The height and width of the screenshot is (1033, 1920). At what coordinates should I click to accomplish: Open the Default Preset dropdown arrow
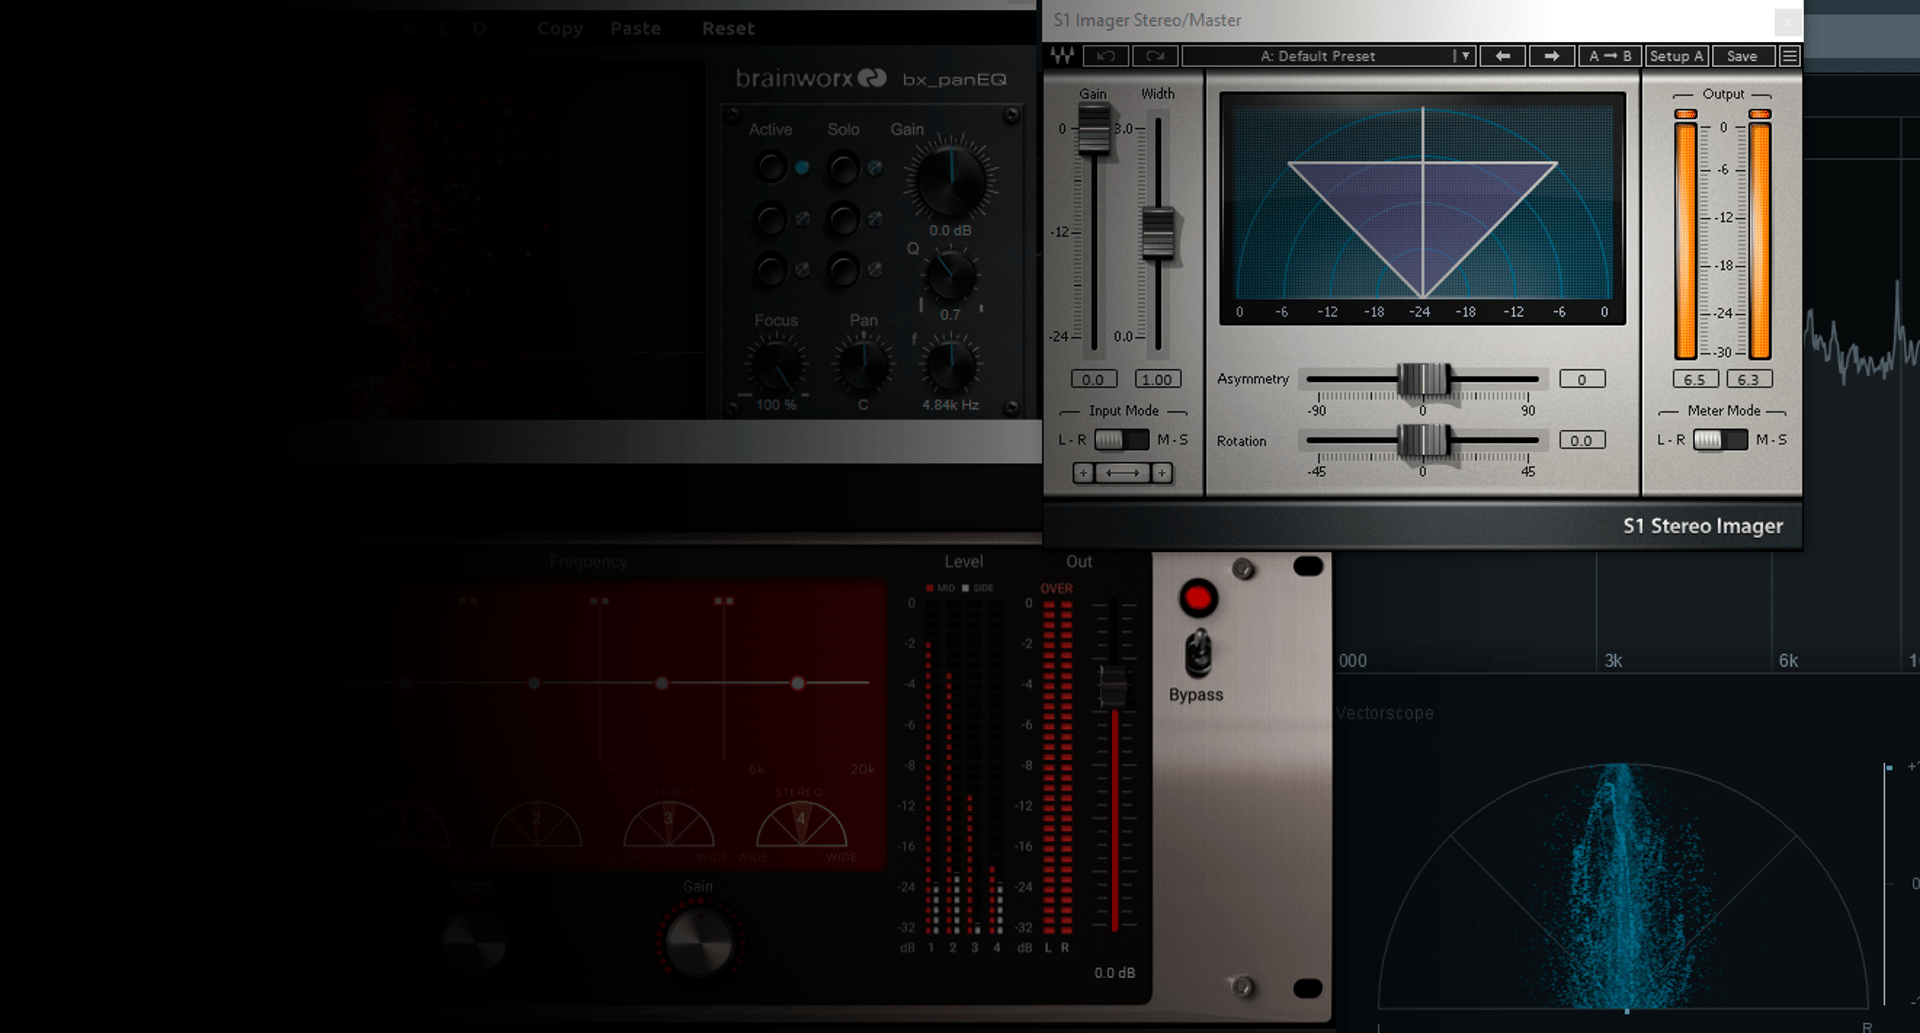point(1465,56)
